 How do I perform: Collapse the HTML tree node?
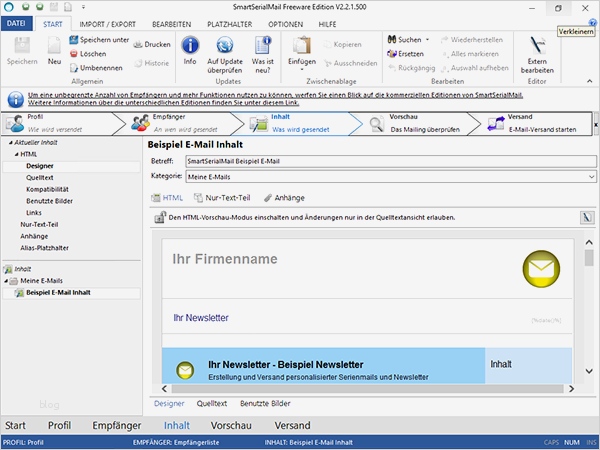coord(15,155)
